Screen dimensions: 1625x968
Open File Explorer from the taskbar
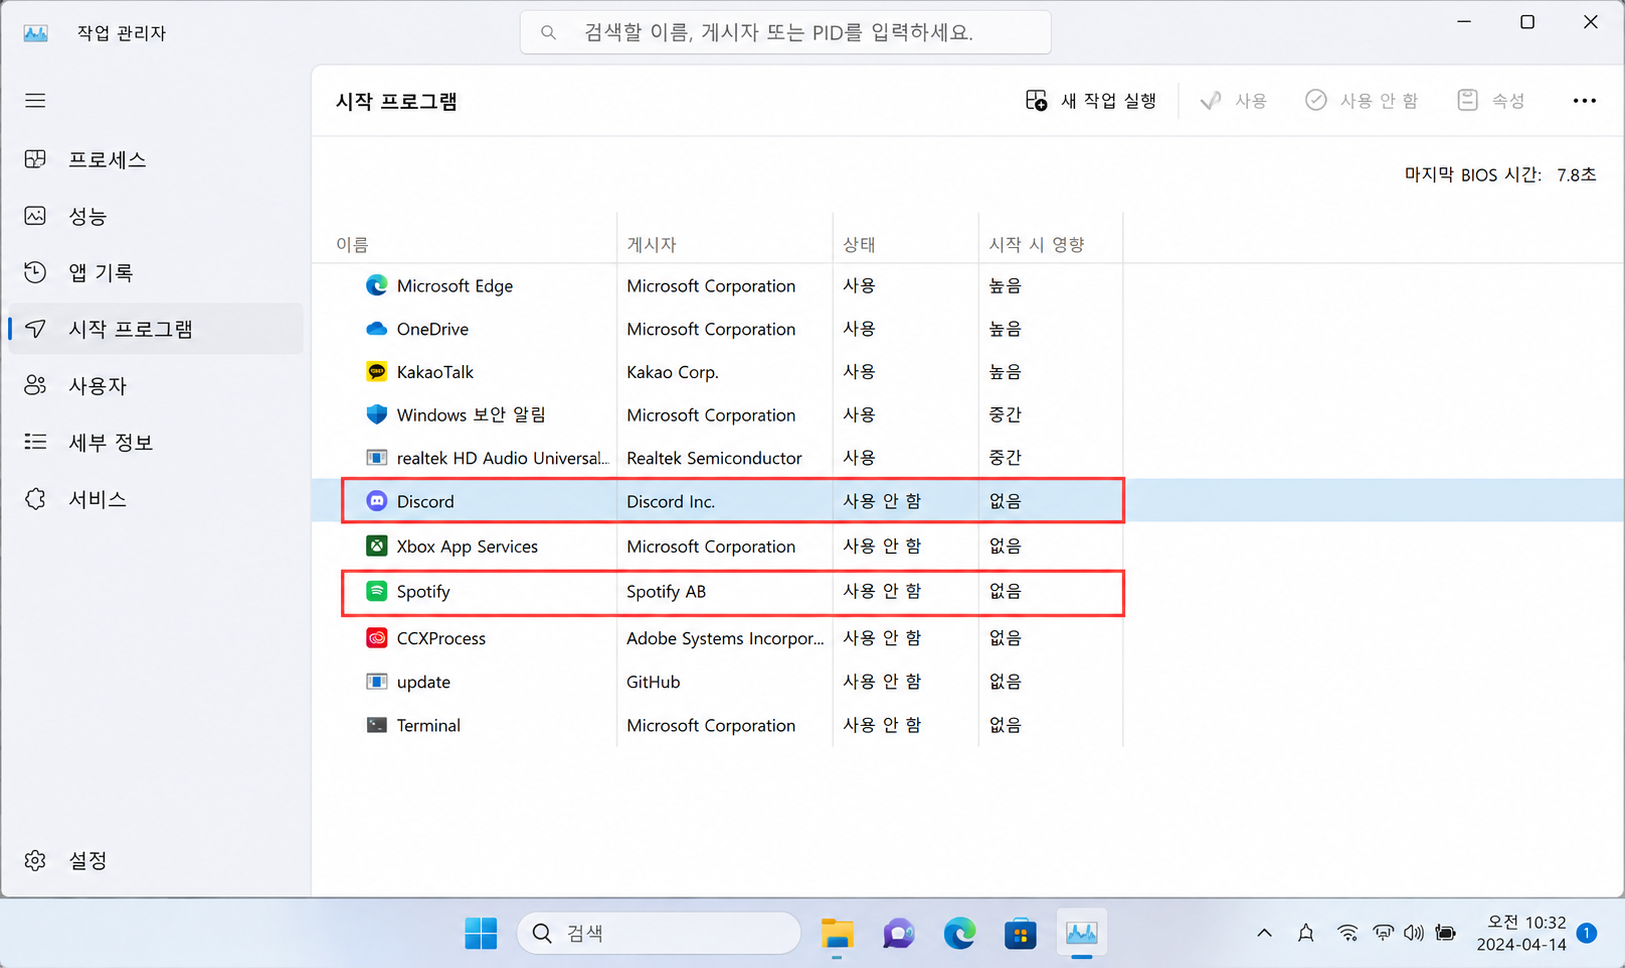pos(837,933)
